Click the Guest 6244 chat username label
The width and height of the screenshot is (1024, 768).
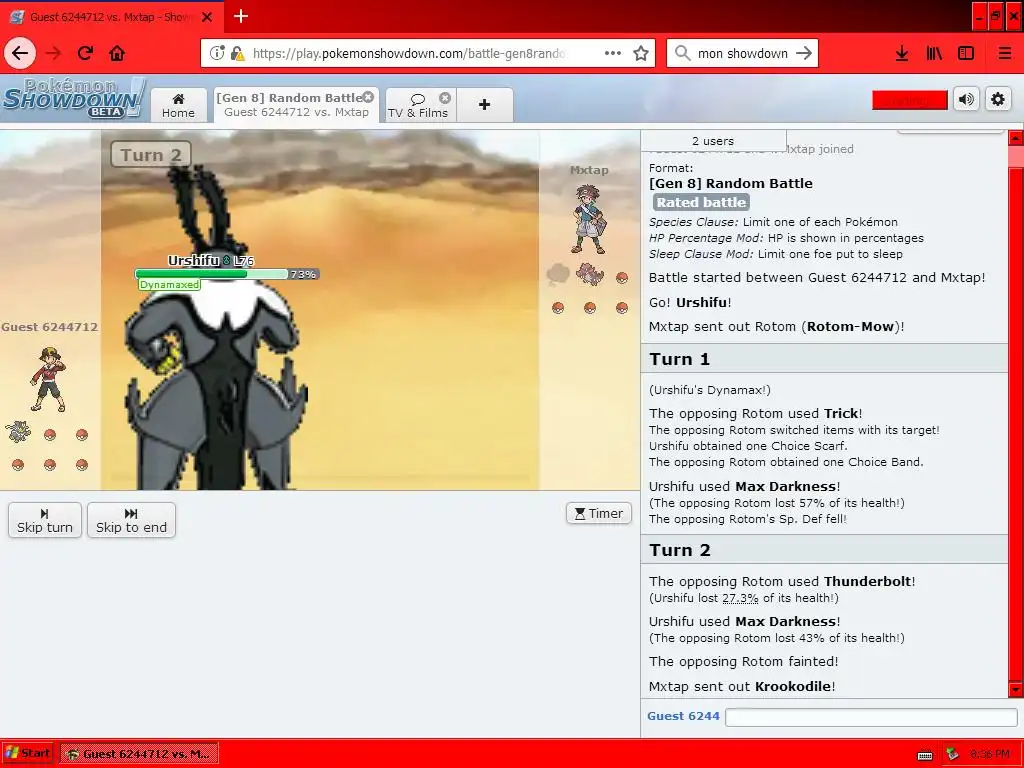pyautogui.click(x=683, y=716)
